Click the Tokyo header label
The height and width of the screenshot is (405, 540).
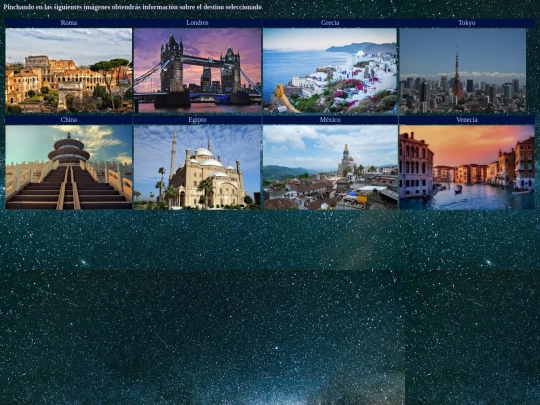point(467,23)
